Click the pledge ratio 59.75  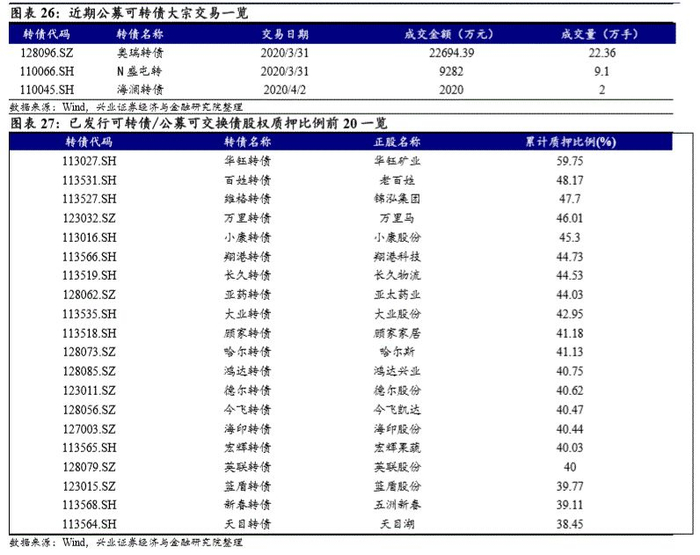[x=570, y=161]
